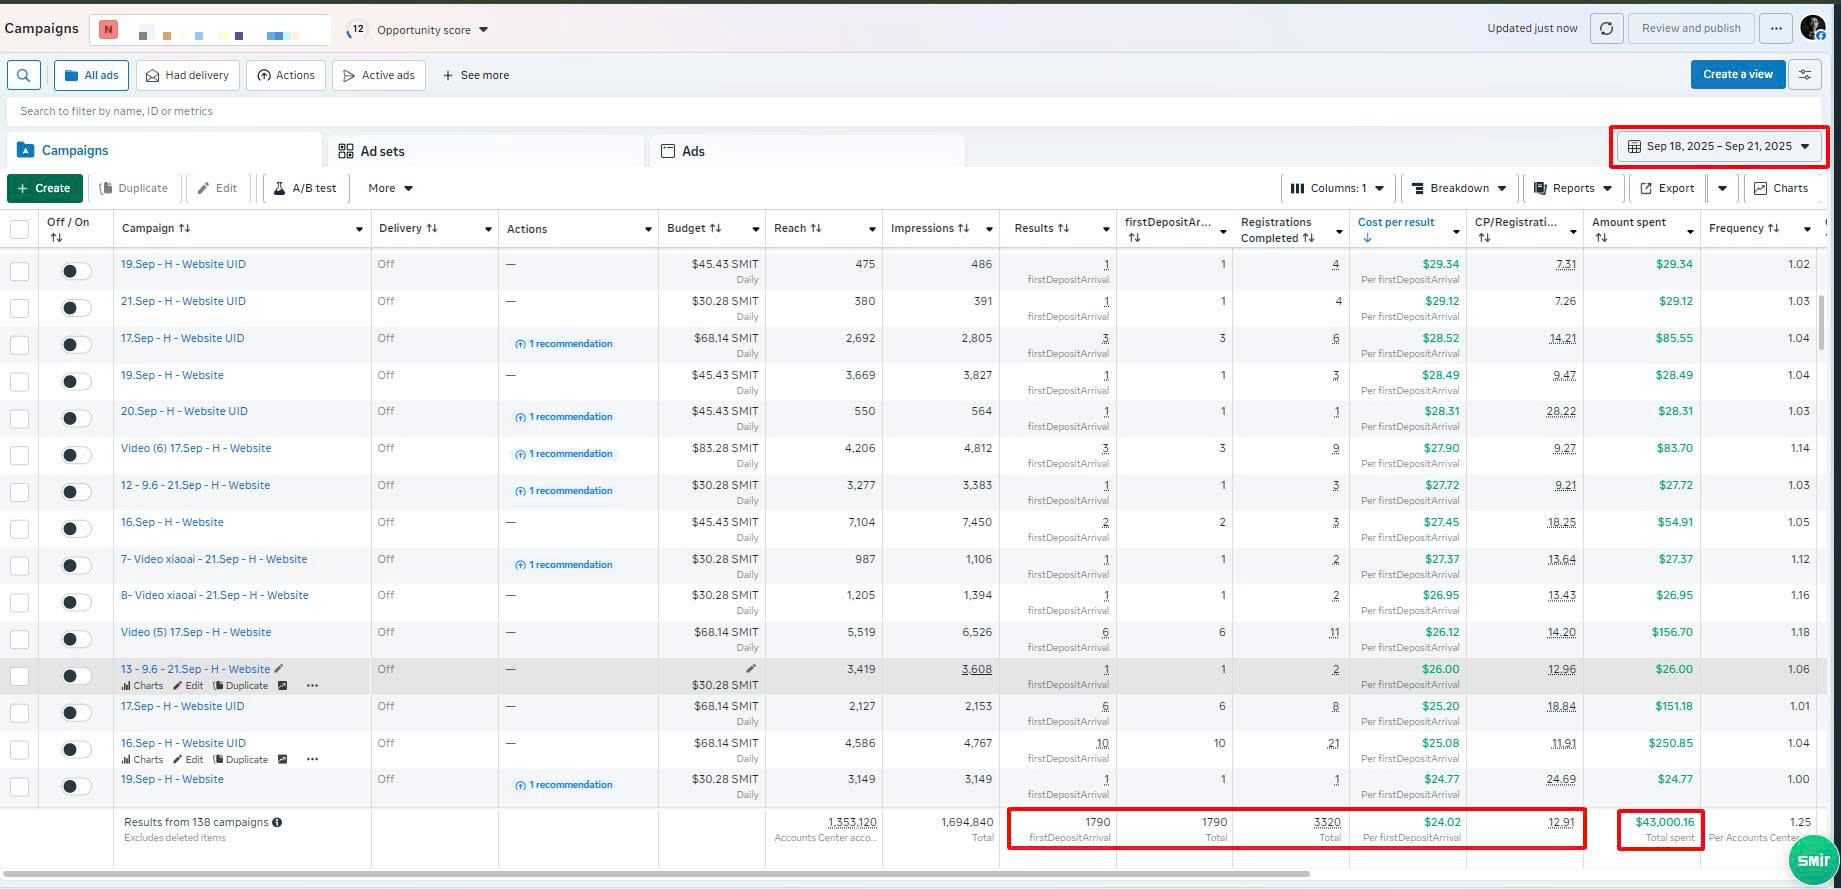Expand the arrow next to Export

[1722, 188]
